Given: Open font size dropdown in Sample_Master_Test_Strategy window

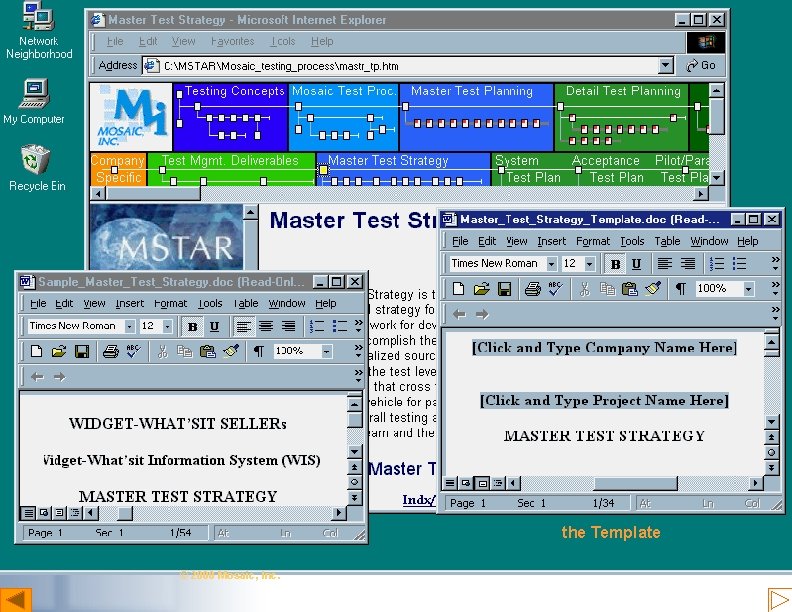Looking at the screenshot, I should 167,326.
